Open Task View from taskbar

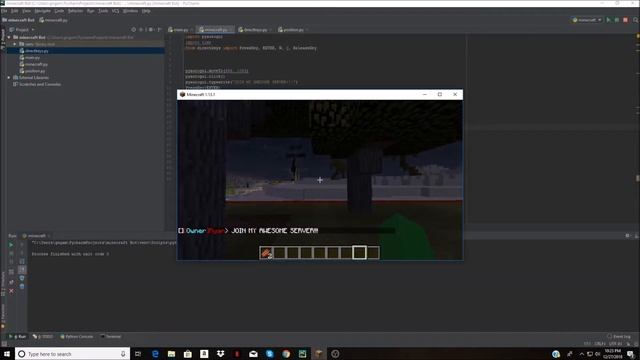[138, 354]
